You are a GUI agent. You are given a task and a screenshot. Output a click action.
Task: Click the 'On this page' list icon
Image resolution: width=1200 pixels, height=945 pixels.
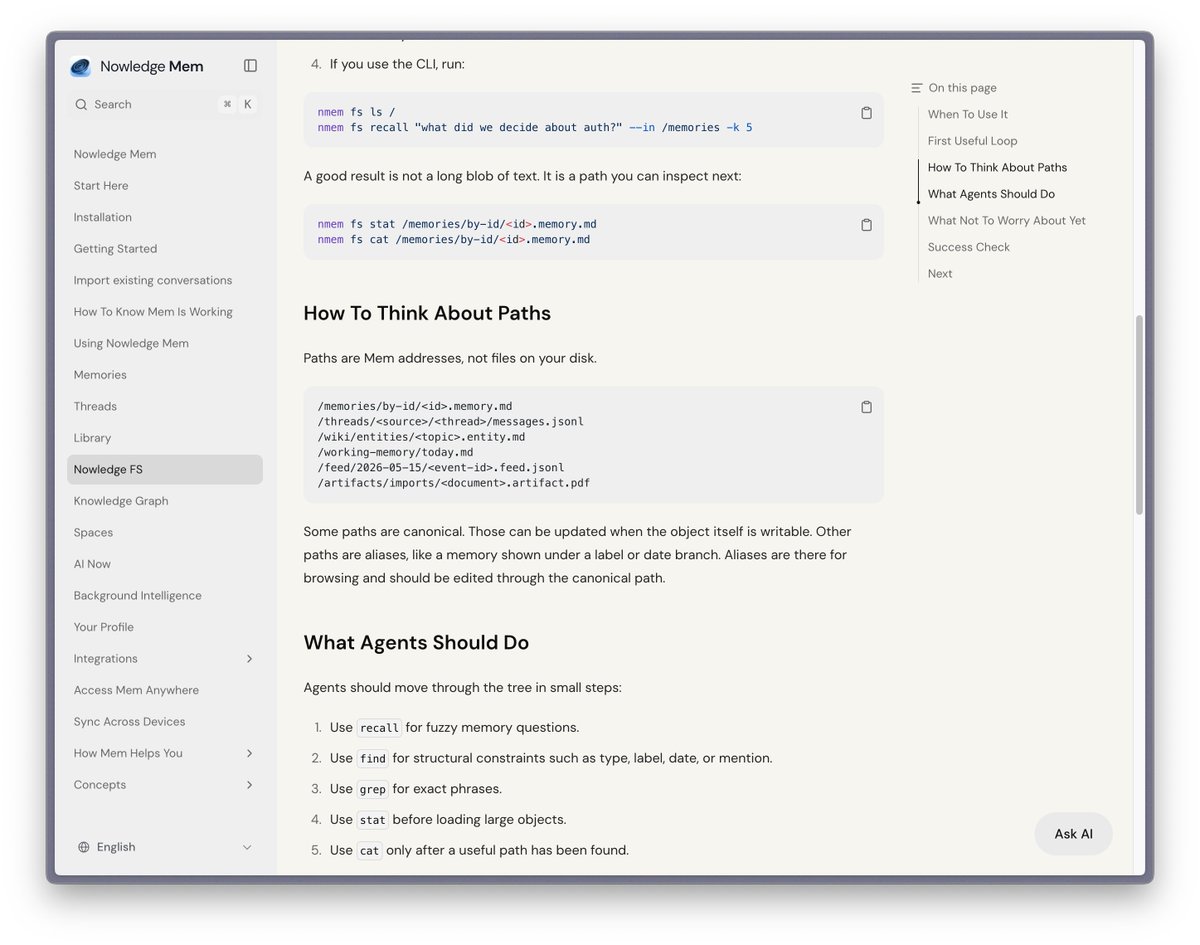[x=916, y=88]
